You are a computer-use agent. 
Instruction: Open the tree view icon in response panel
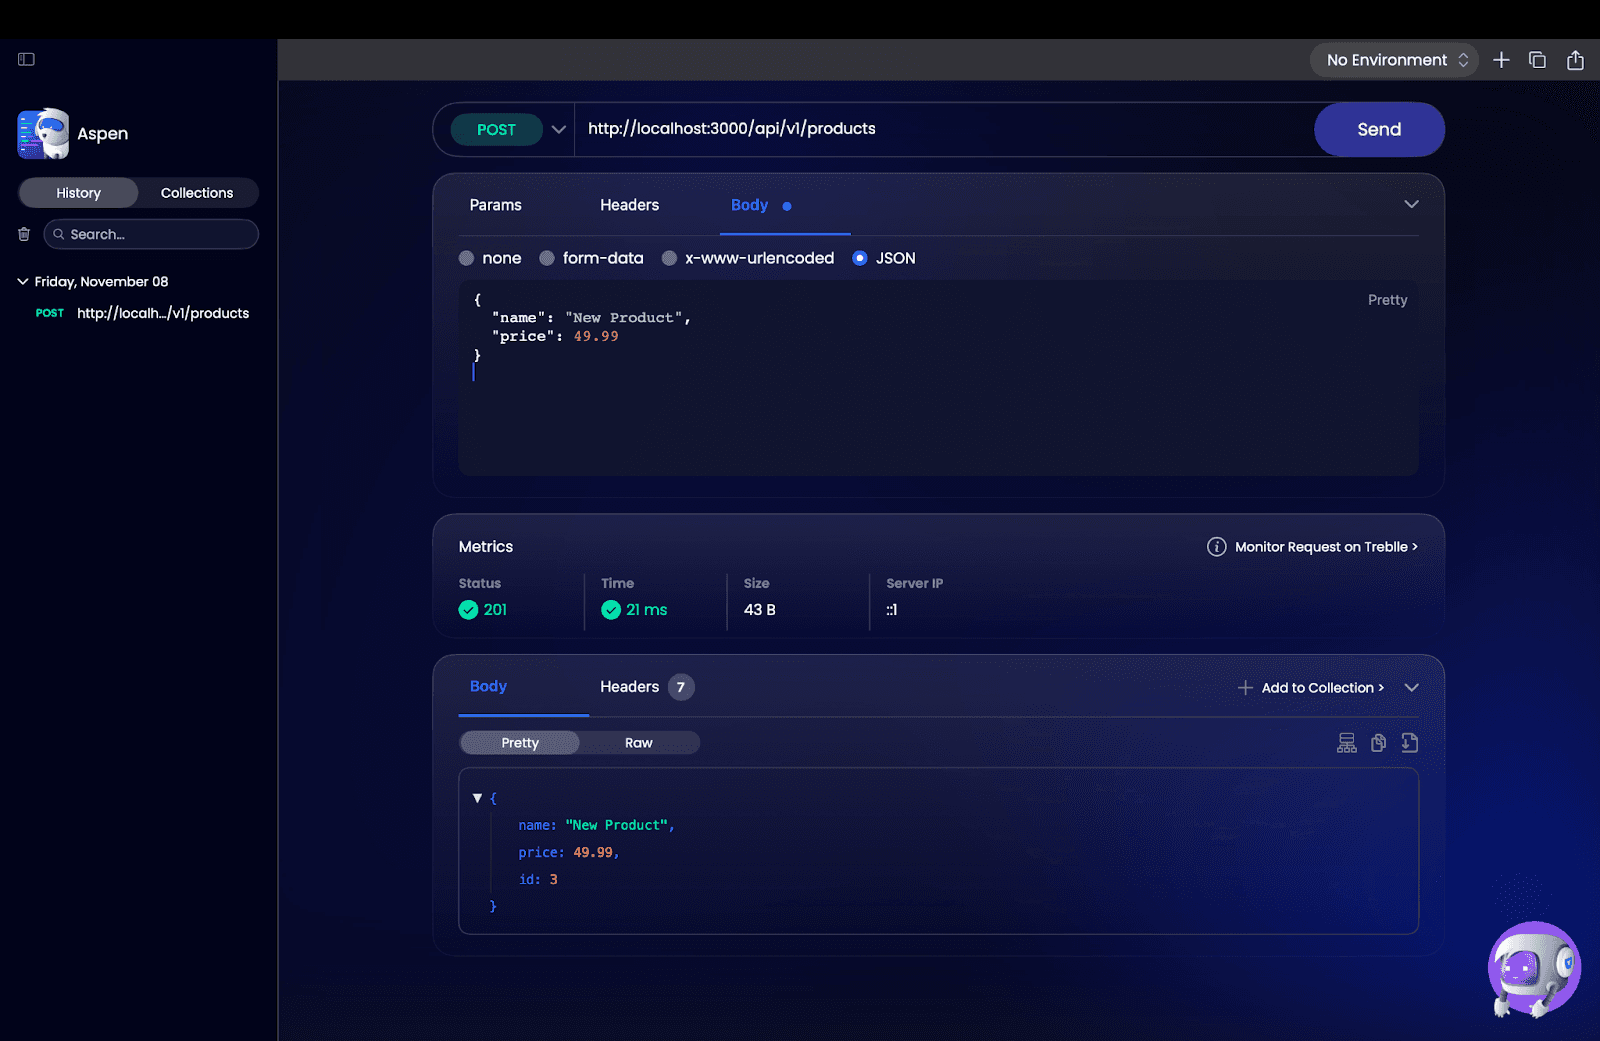(x=1346, y=742)
